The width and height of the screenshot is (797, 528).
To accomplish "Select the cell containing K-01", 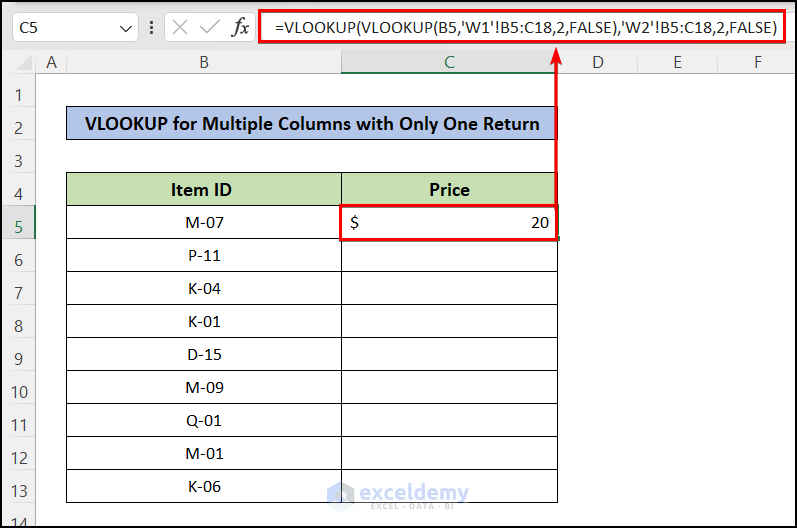I will pyautogui.click(x=204, y=321).
